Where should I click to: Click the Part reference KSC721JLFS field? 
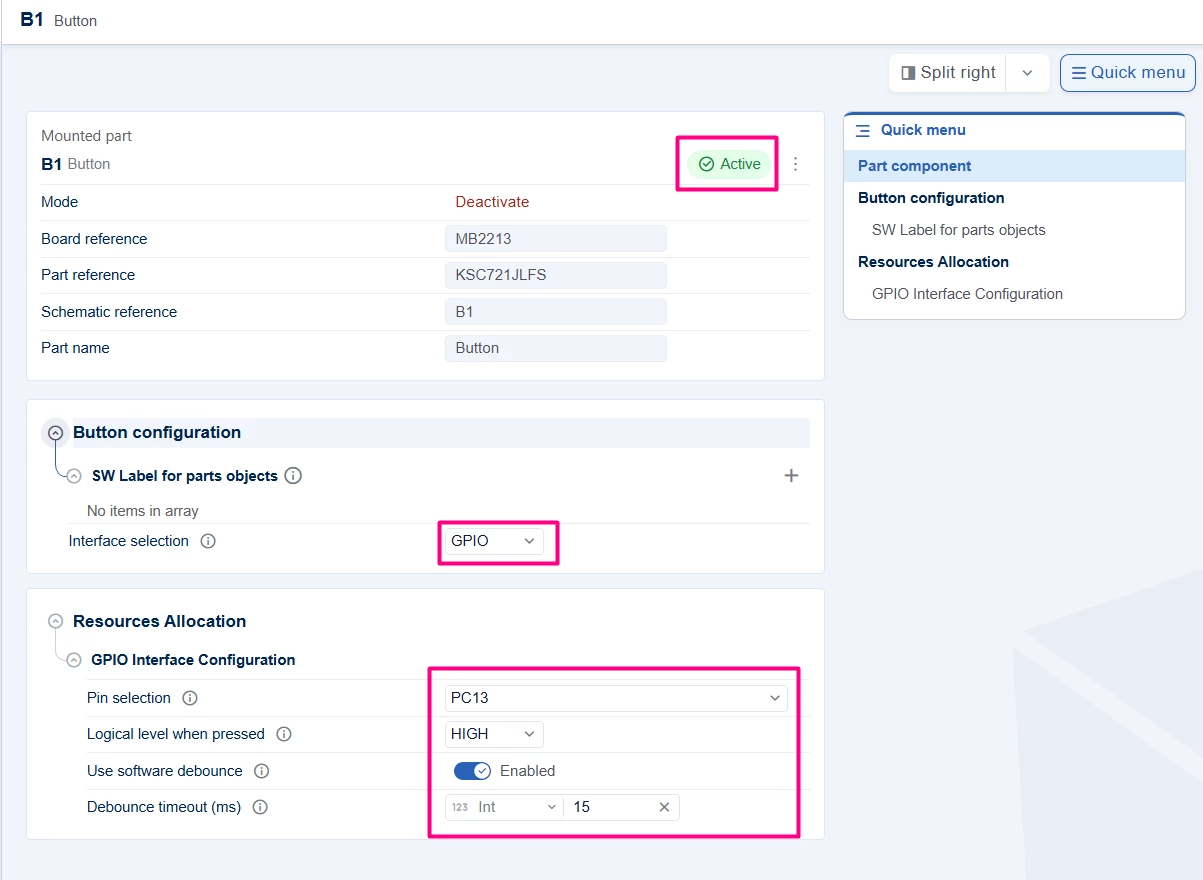556,275
